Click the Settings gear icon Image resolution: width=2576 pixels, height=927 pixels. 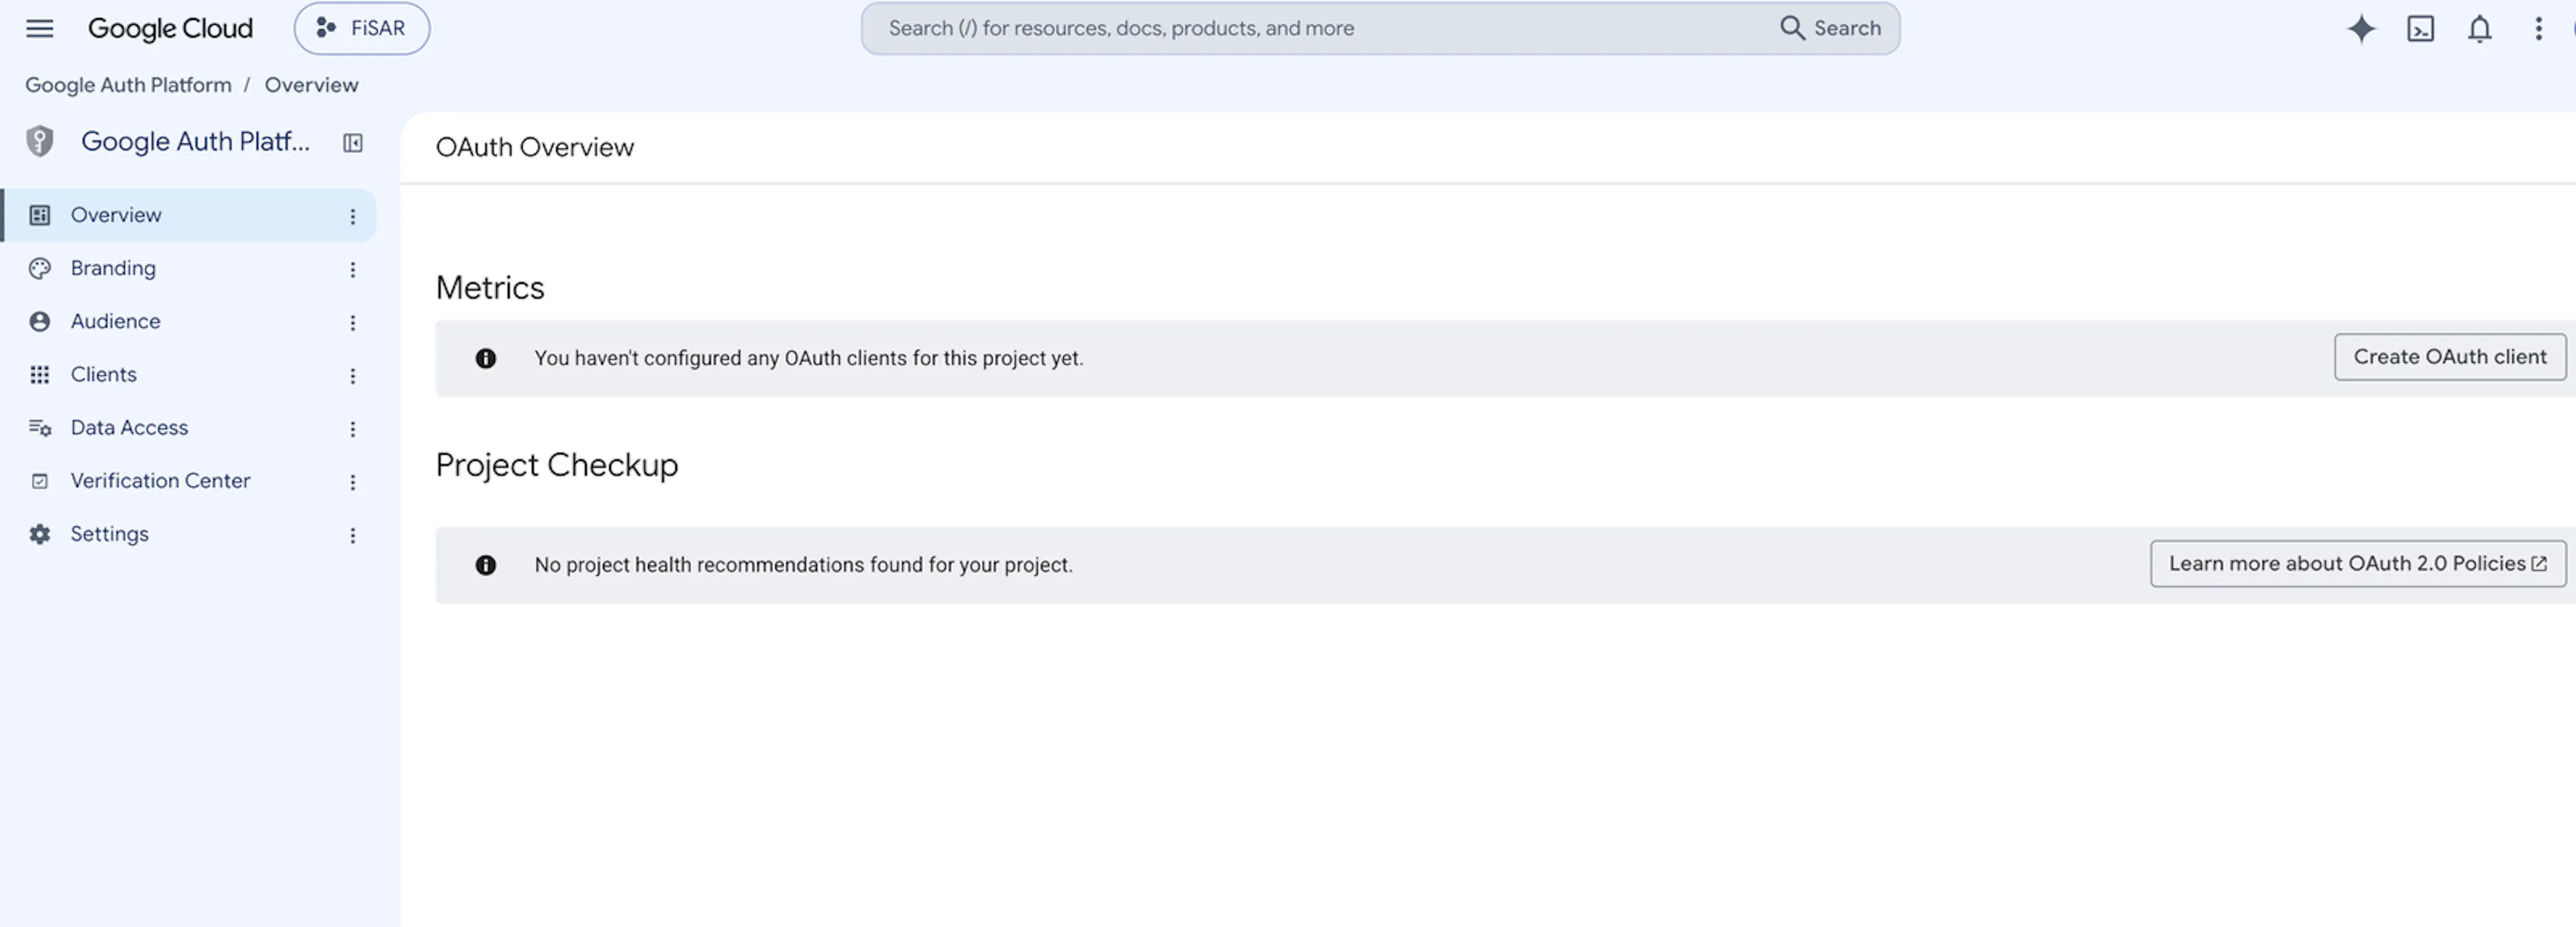click(40, 534)
